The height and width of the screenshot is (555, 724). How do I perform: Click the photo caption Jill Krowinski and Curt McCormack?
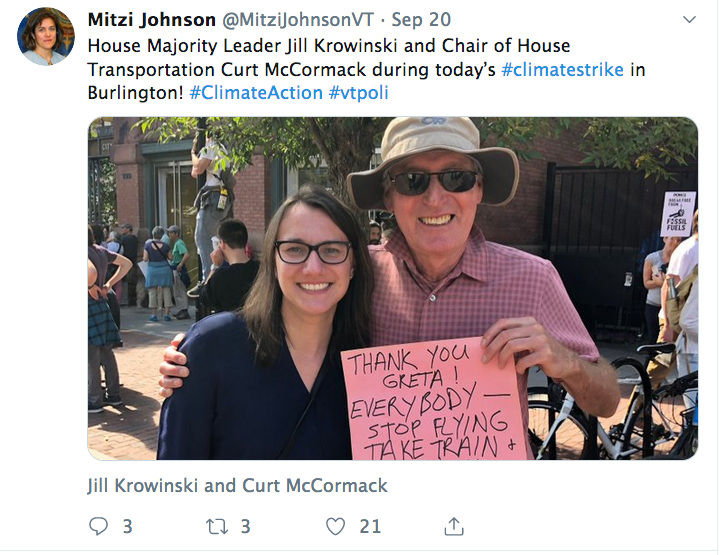click(x=237, y=486)
